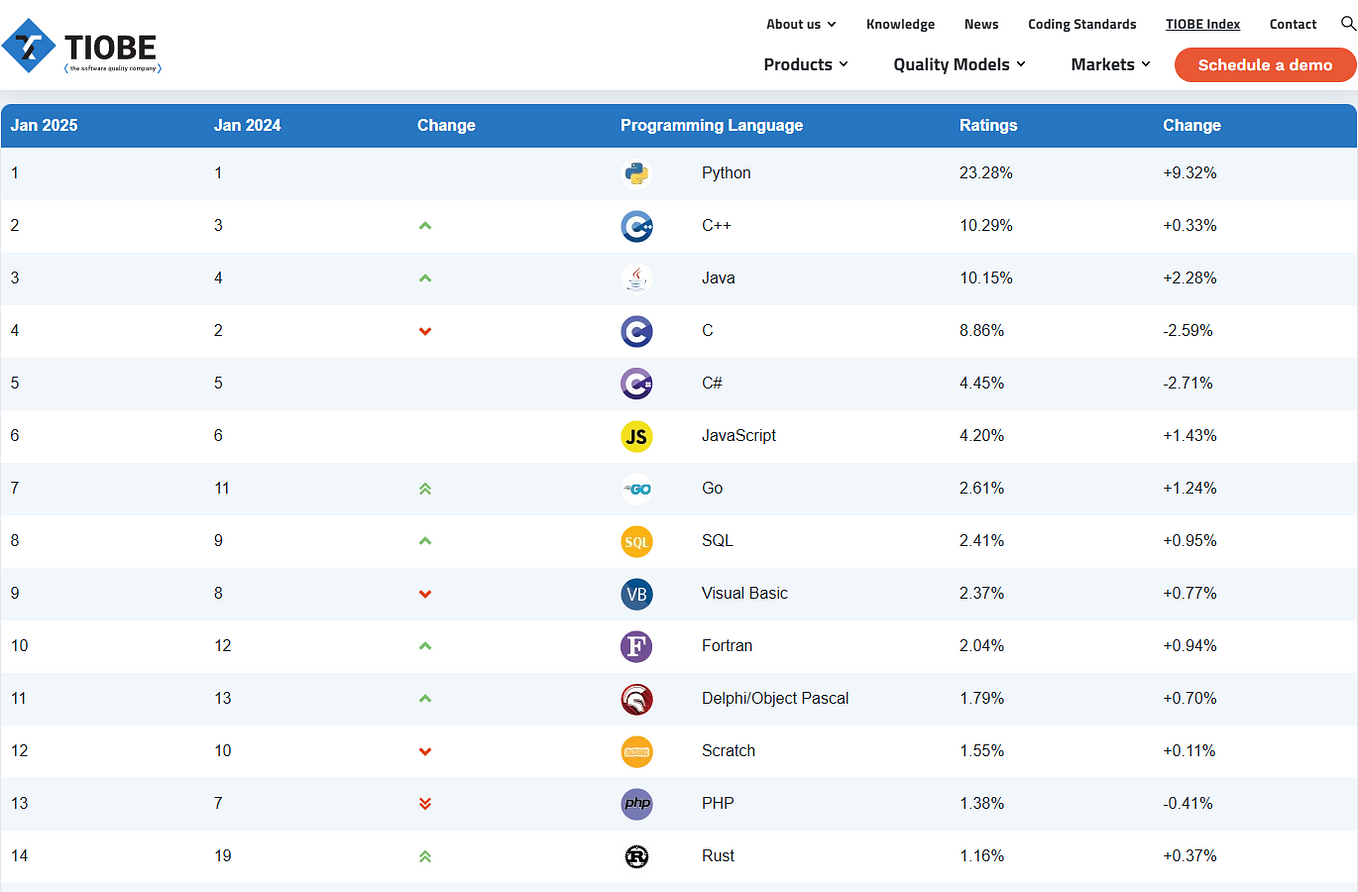The width and height of the screenshot is (1358, 892).
Task: Click the Python logo icon
Action: click(x=637, y=173)
